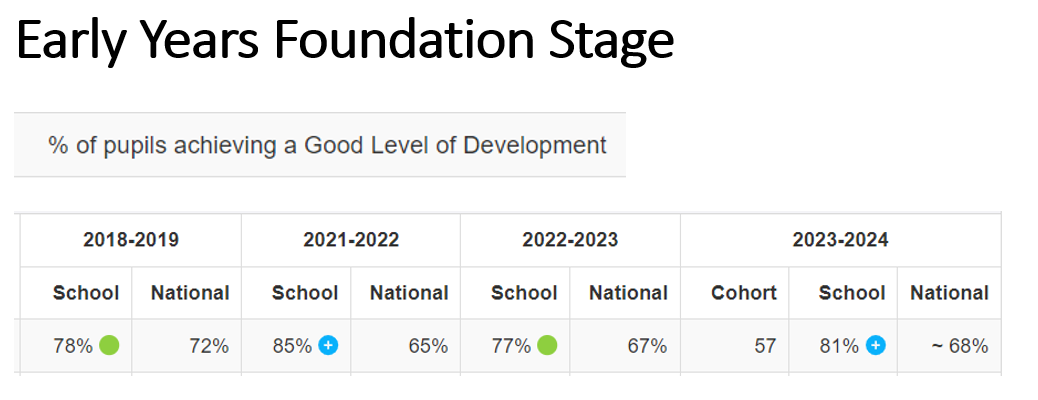Click the Cohort column header
The width and height of the screenshot is (1038, 400).
[x=744, y=293]
